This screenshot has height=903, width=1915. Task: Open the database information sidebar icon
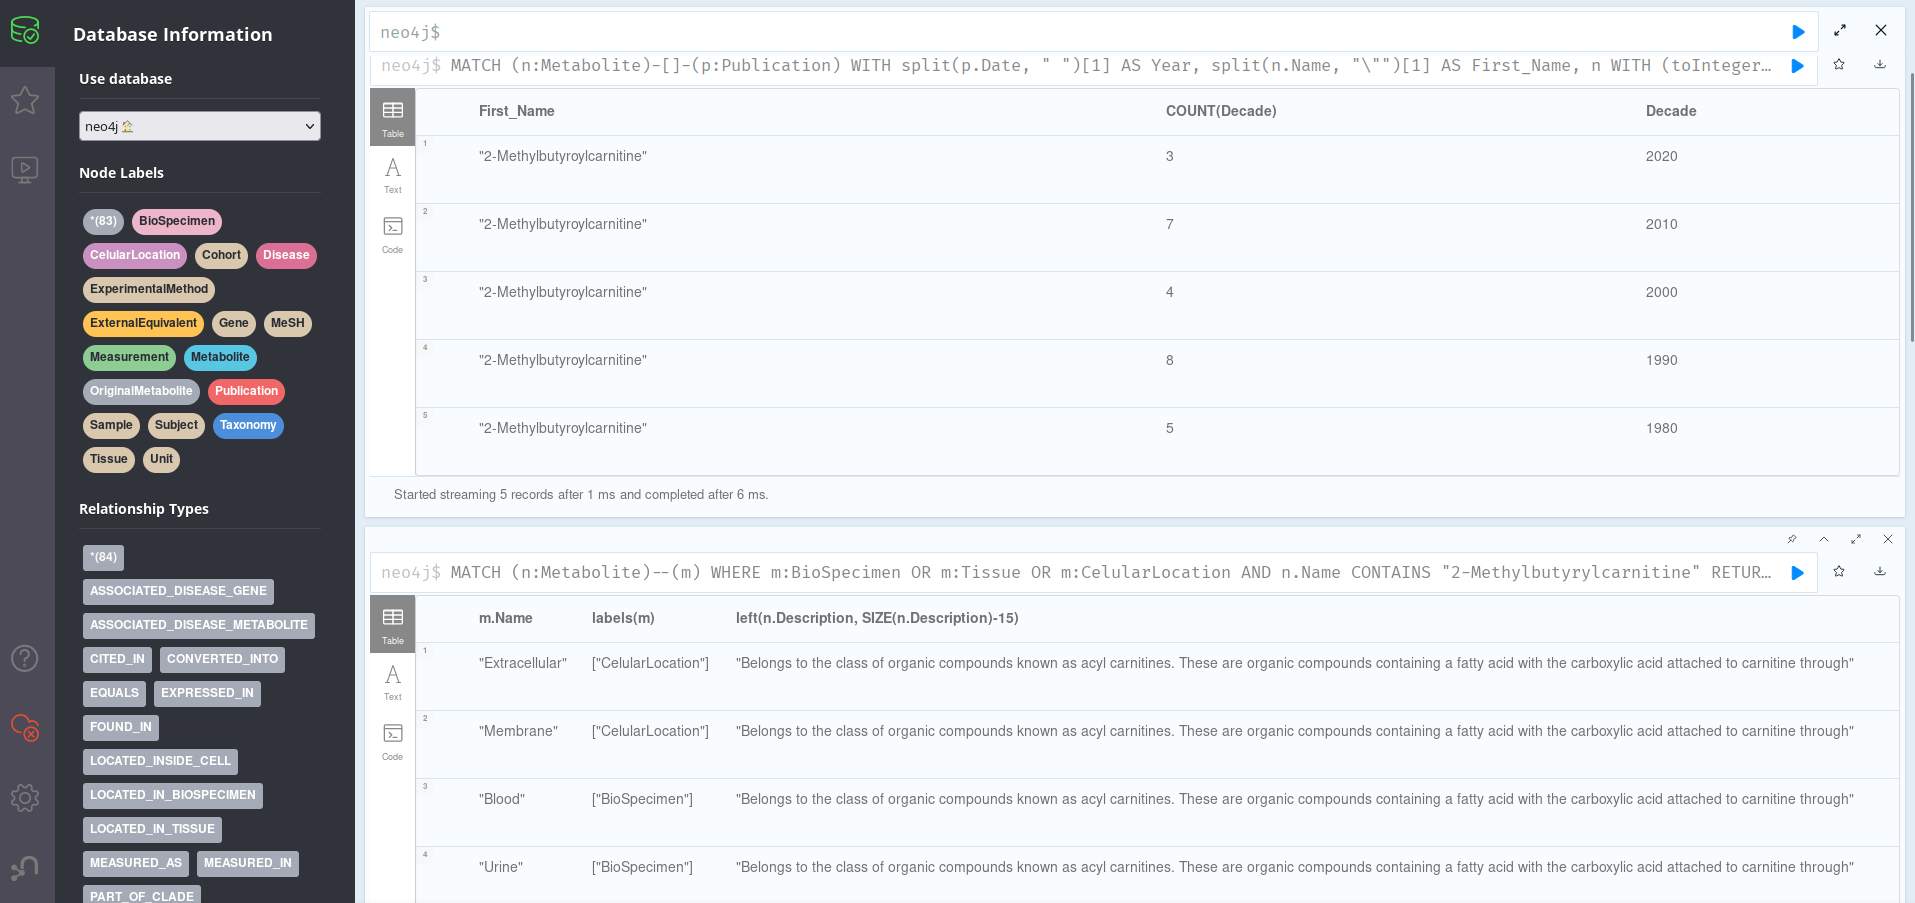[25, 31]
